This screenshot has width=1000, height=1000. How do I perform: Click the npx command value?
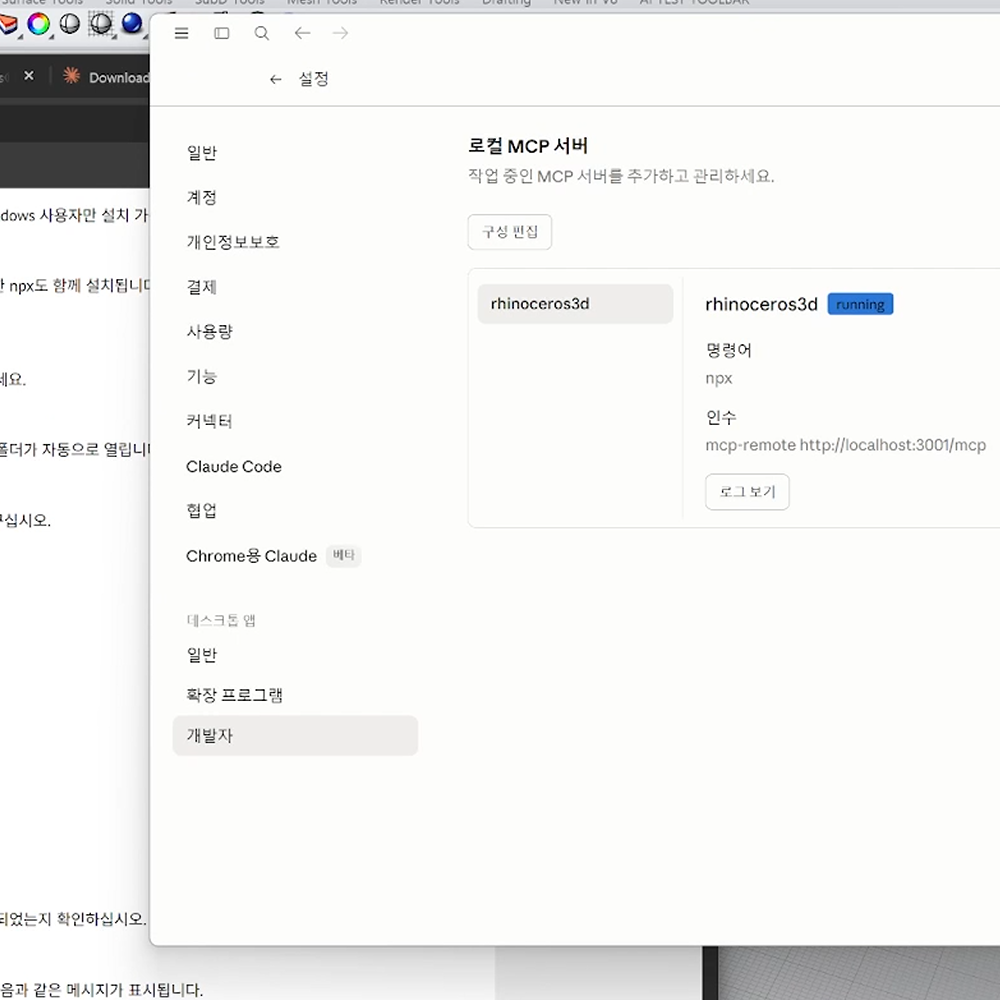(719, 379)
